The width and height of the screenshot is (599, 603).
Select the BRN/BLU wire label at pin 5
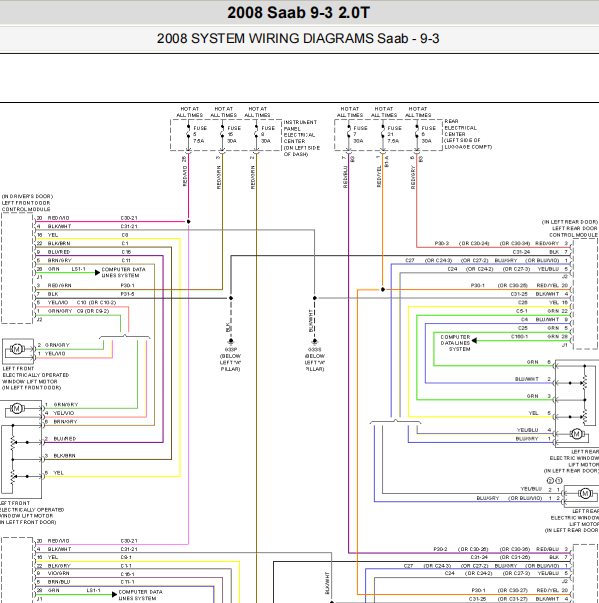click(58, 582)
